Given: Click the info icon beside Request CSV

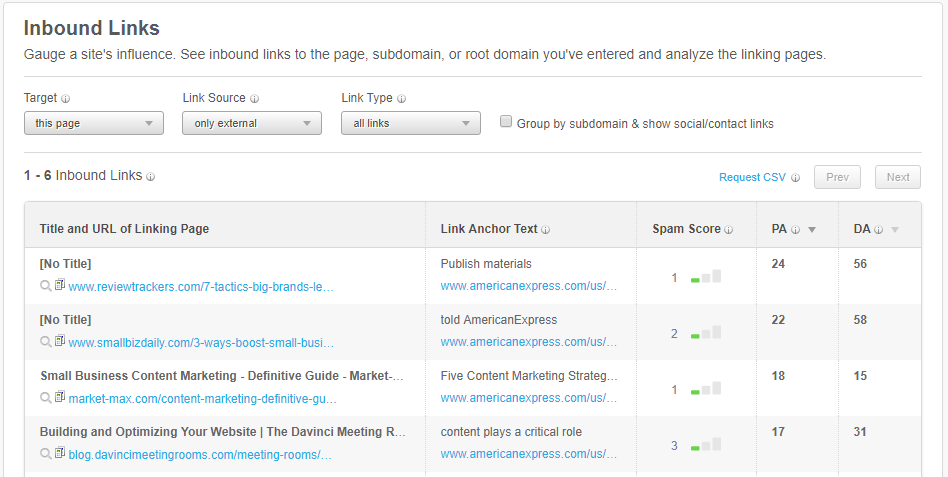Looking at the screenshot, I should pos(796,178).
